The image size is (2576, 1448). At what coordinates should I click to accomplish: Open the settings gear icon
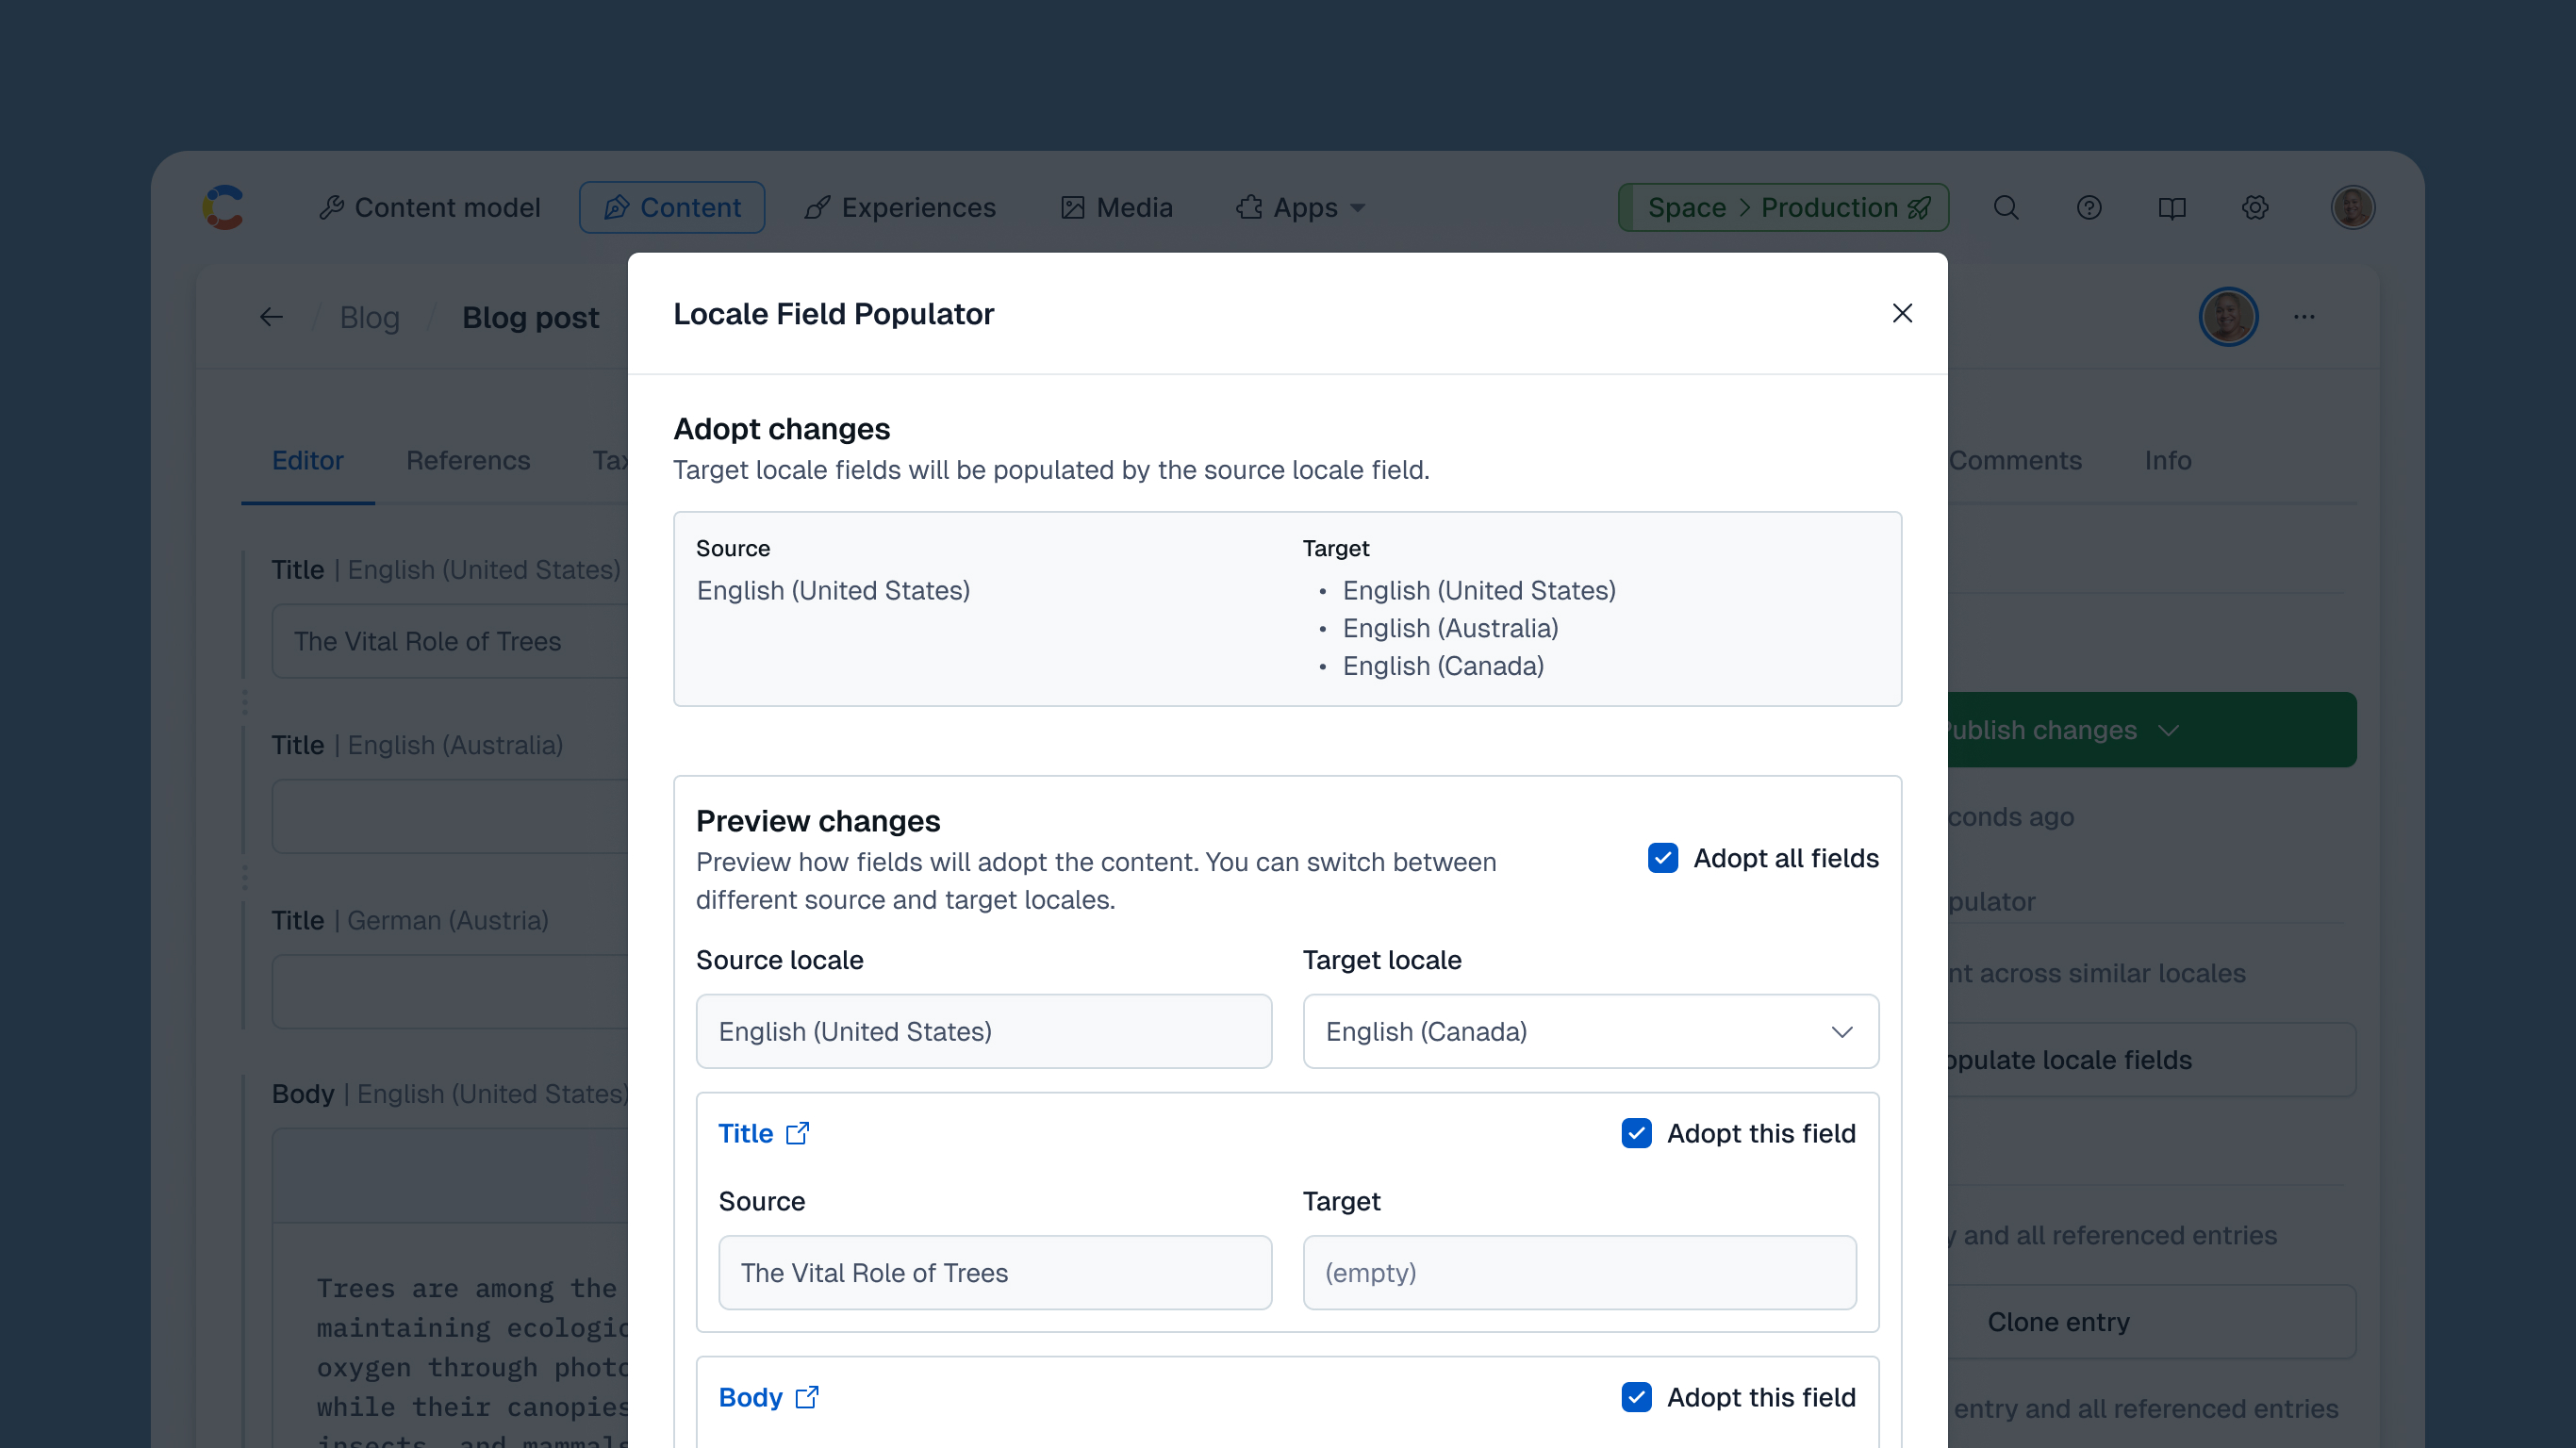[2255, 207]
